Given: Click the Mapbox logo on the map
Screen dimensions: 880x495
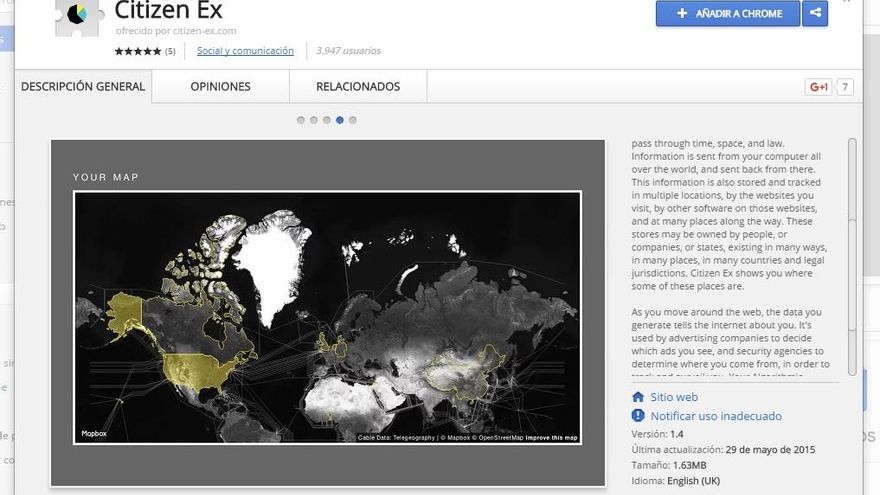Looking at the screenshot, I should click(x=94, y=435).
